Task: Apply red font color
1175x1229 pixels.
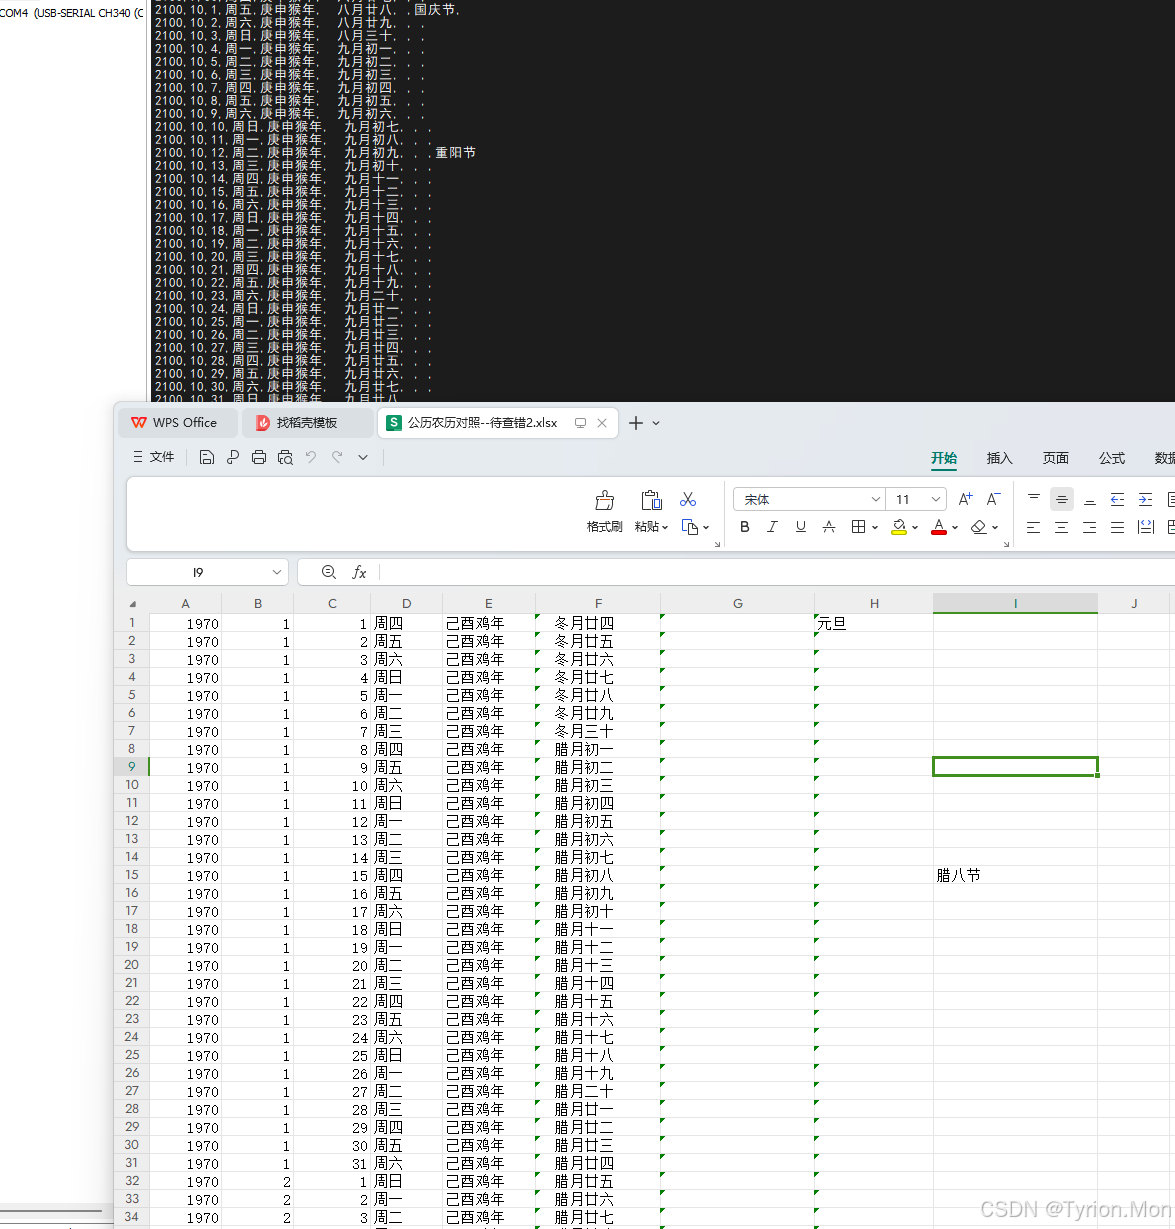Action: (938, 527)
